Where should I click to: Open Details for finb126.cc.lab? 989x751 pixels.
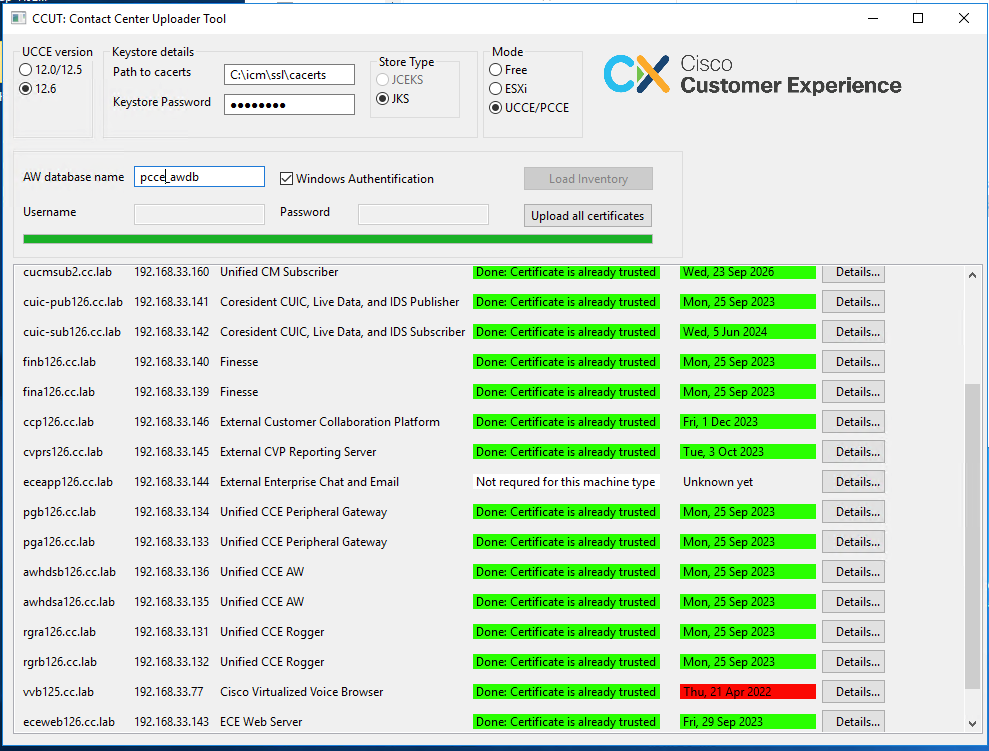853,362
